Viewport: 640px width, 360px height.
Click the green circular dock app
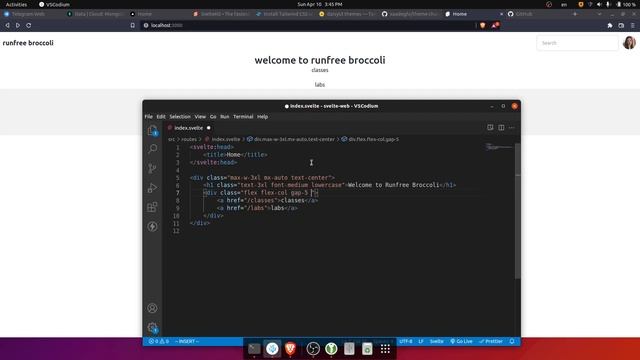click(x=331, y=349)
